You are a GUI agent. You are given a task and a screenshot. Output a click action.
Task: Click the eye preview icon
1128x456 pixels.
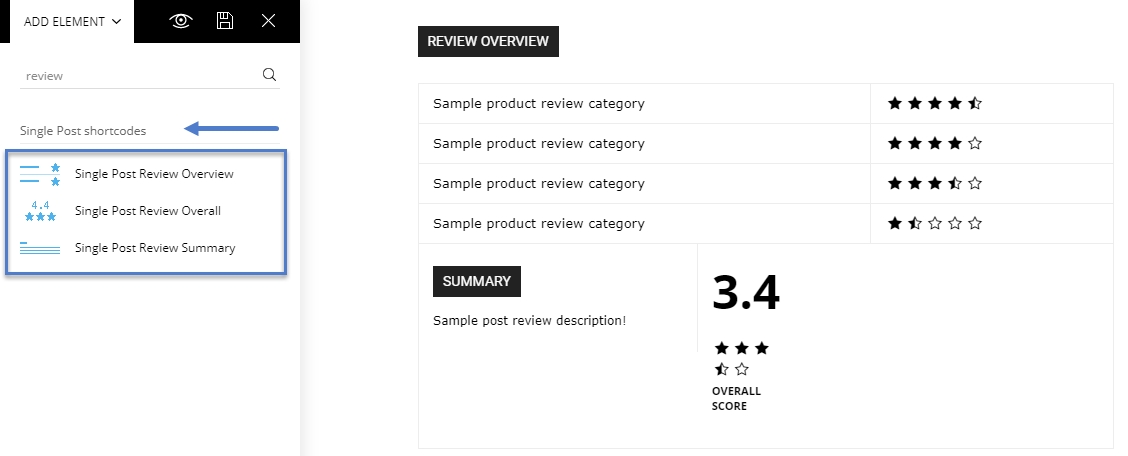(x=181, y=21)
